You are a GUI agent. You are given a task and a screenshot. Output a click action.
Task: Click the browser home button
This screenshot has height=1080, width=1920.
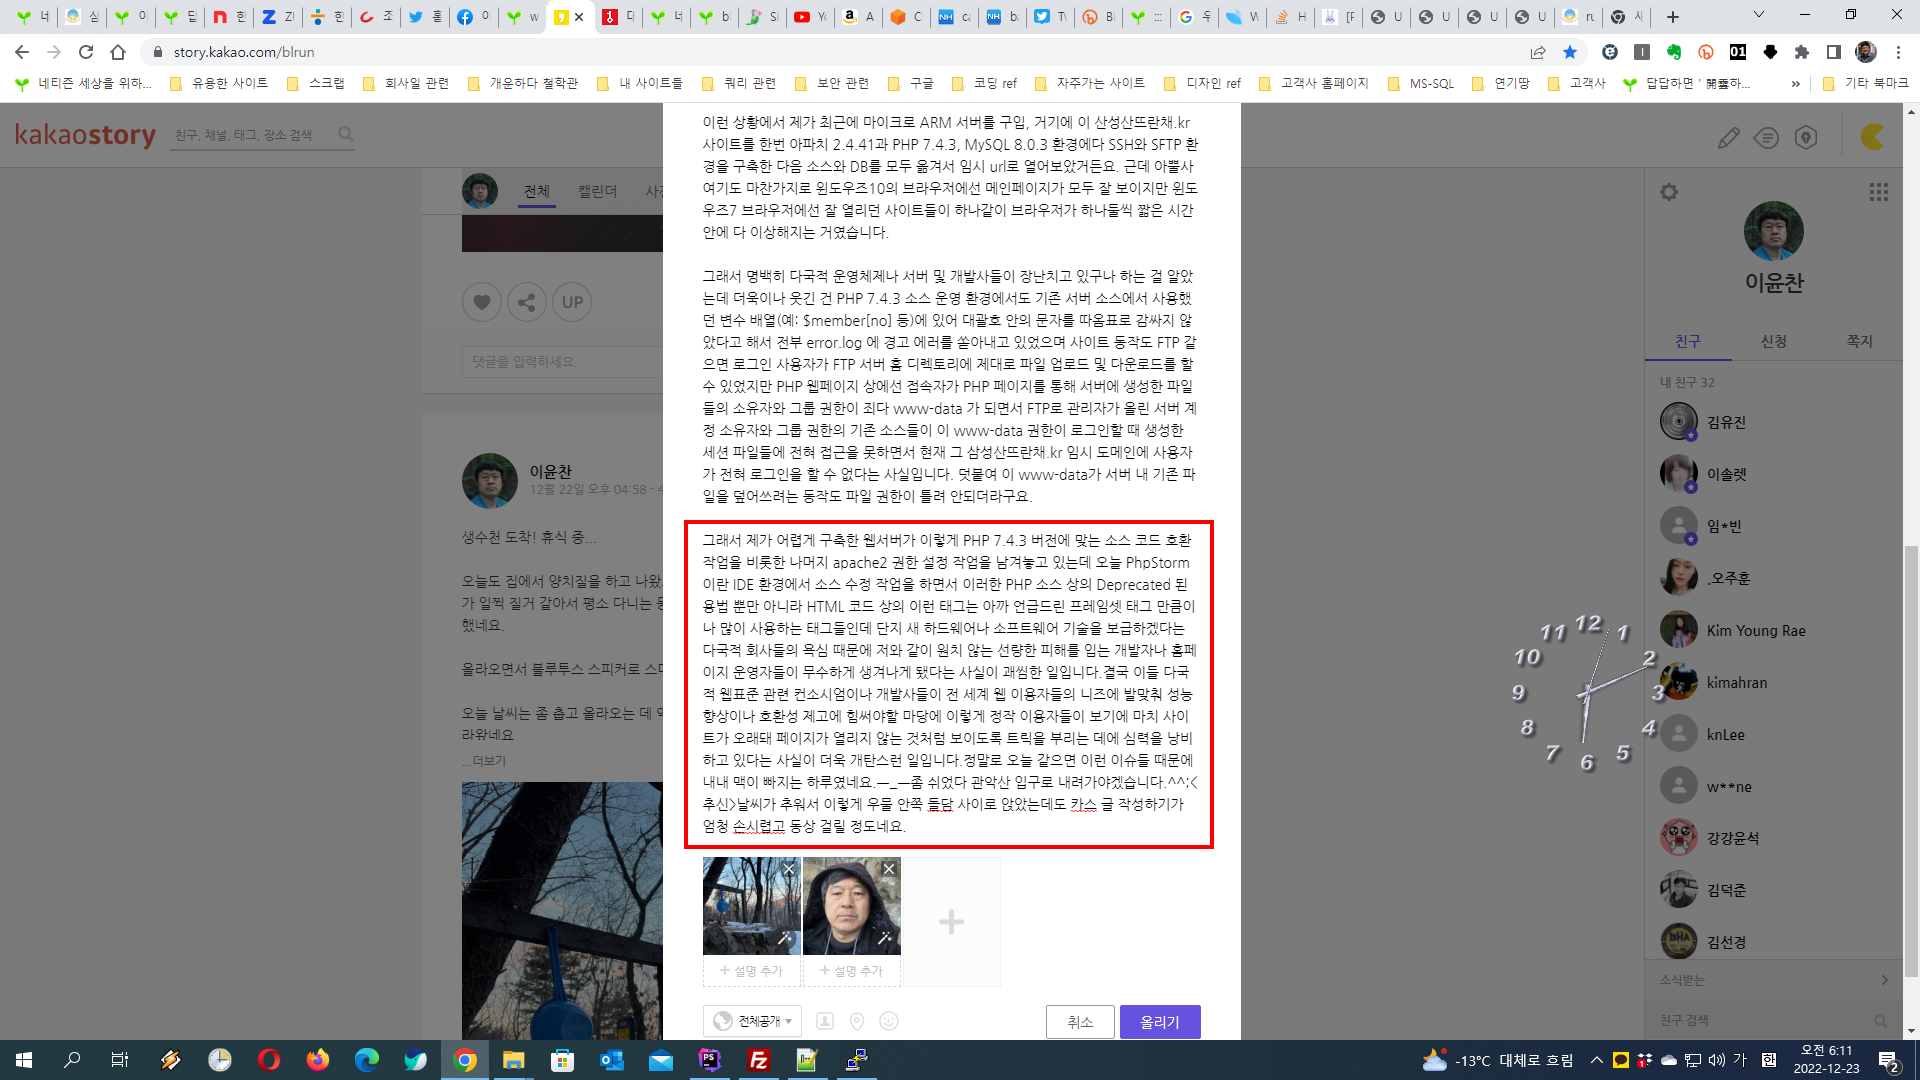[x=118, y=52]
